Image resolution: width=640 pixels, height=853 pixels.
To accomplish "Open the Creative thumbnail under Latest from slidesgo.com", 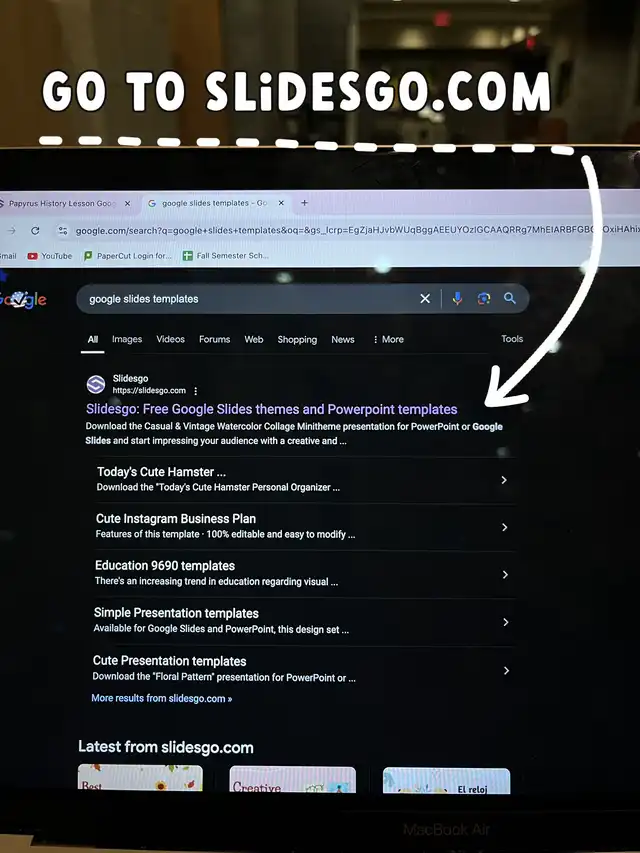I will point(293,780).
